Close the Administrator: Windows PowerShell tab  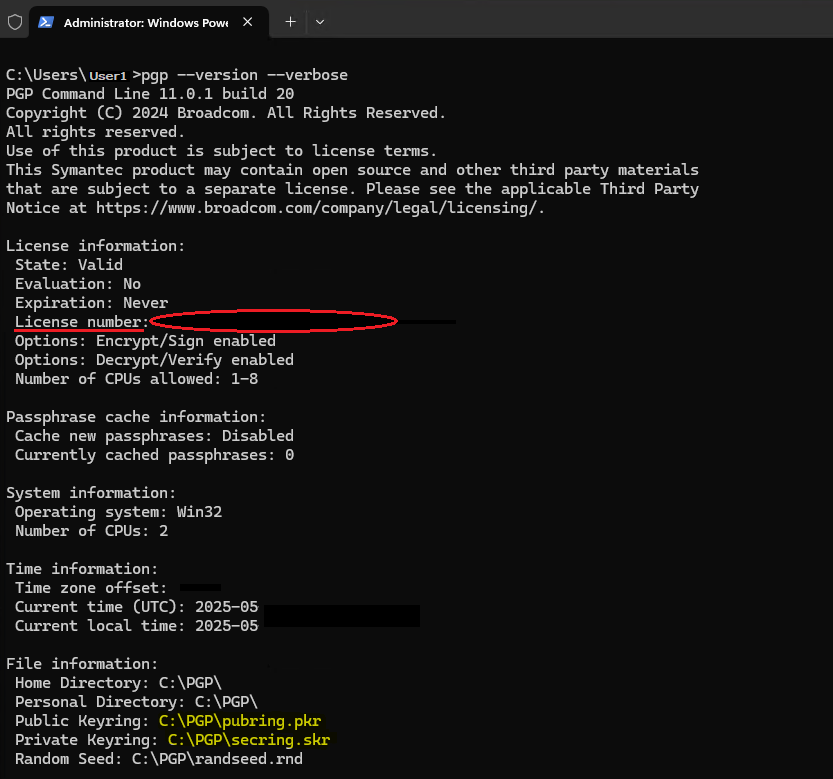(x=248, y=22)
